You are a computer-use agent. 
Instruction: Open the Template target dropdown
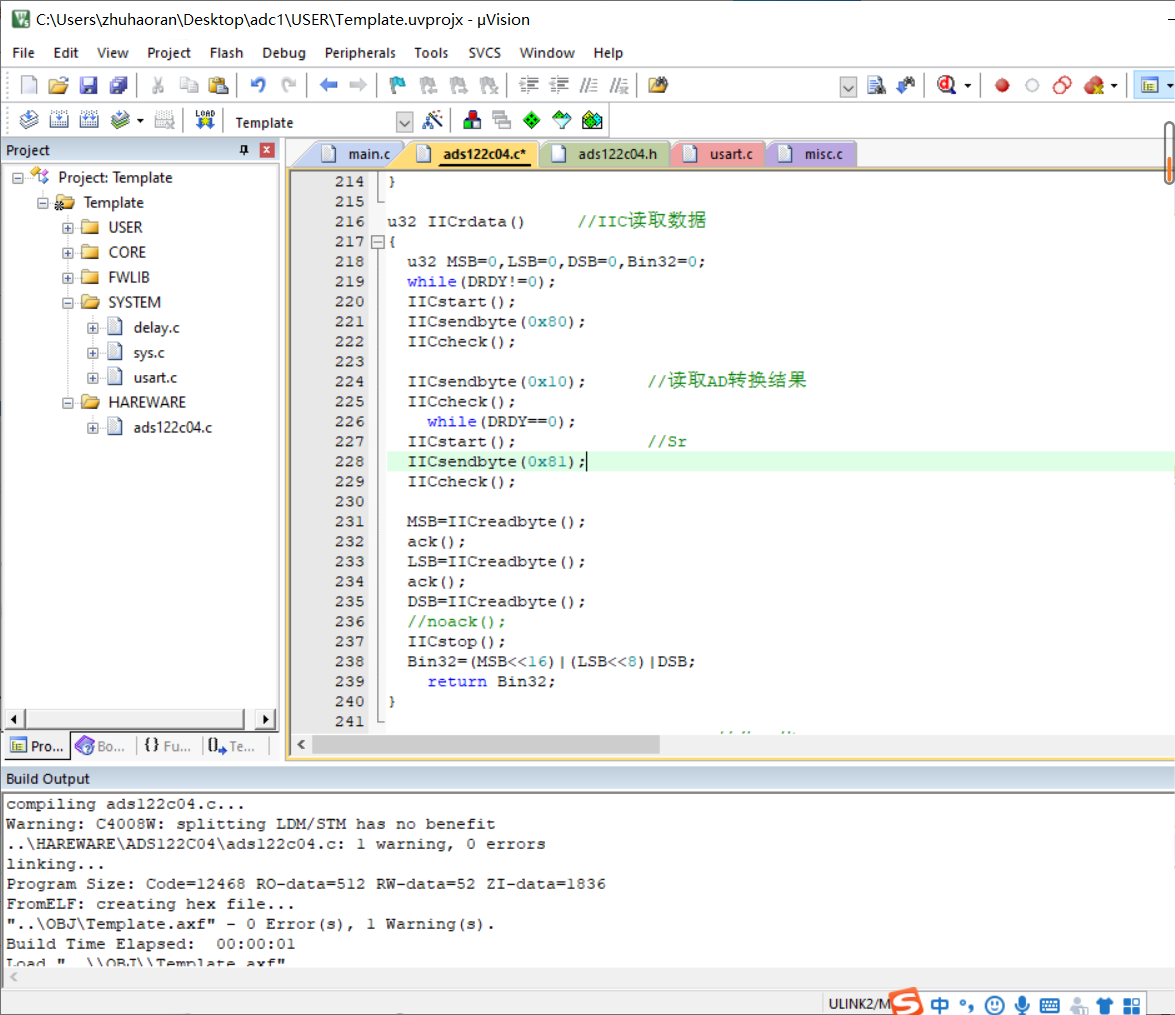[404, 122]
